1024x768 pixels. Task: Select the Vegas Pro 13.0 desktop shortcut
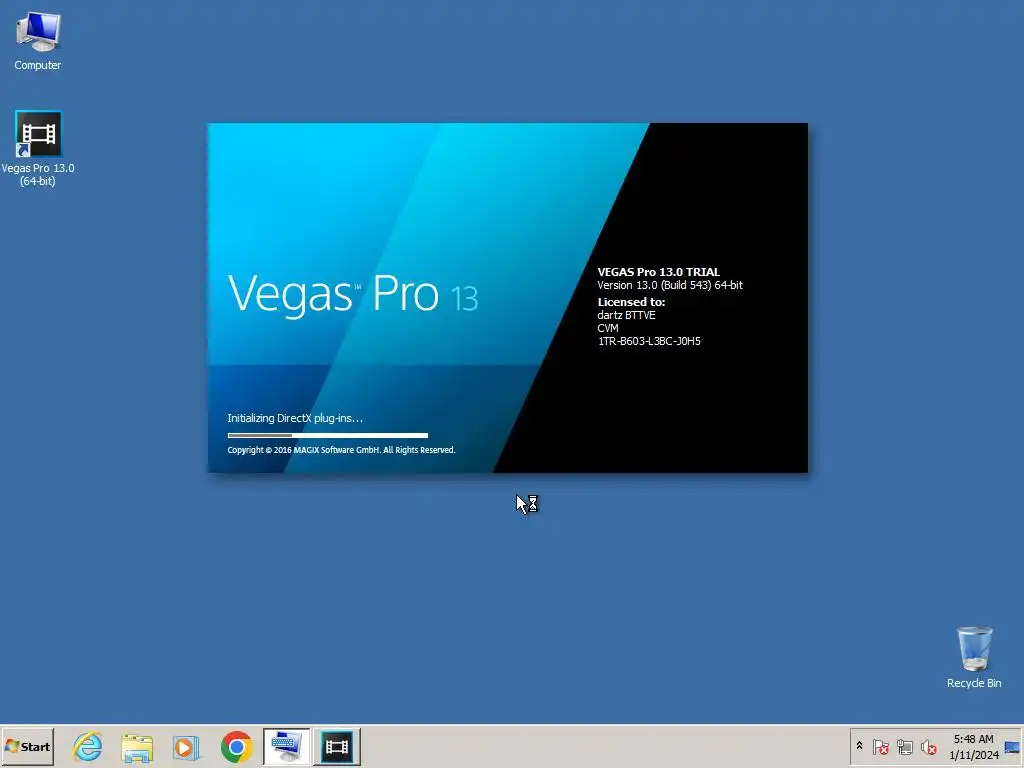point(38,149)
